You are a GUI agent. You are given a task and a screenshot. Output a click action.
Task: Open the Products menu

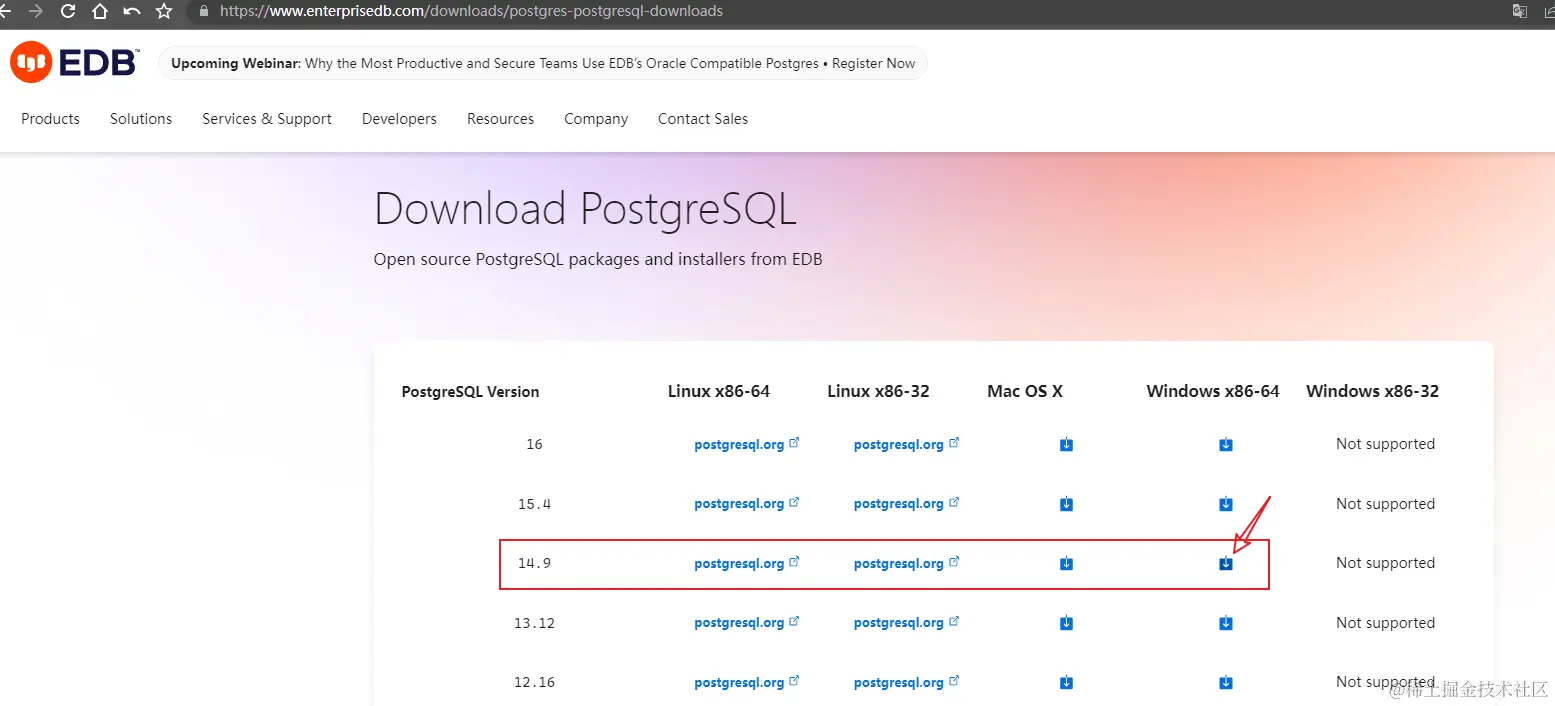point(50,119)
